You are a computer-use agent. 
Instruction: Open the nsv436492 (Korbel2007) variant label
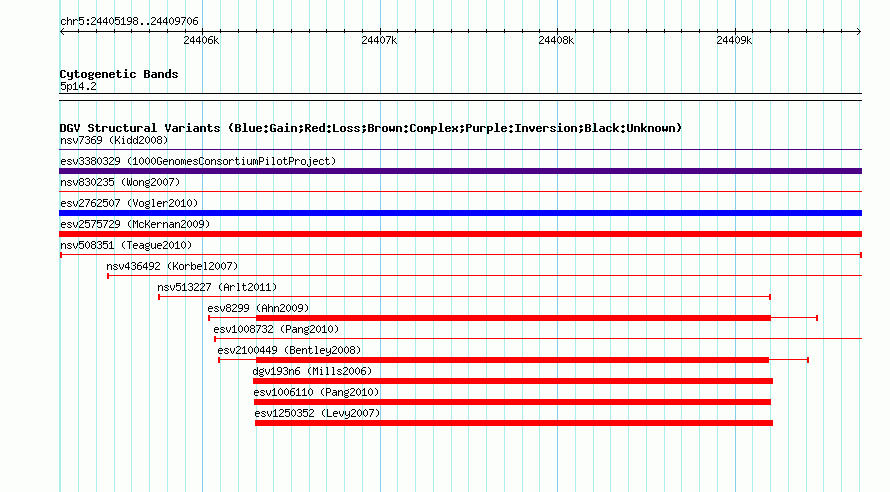coord(172,267)
